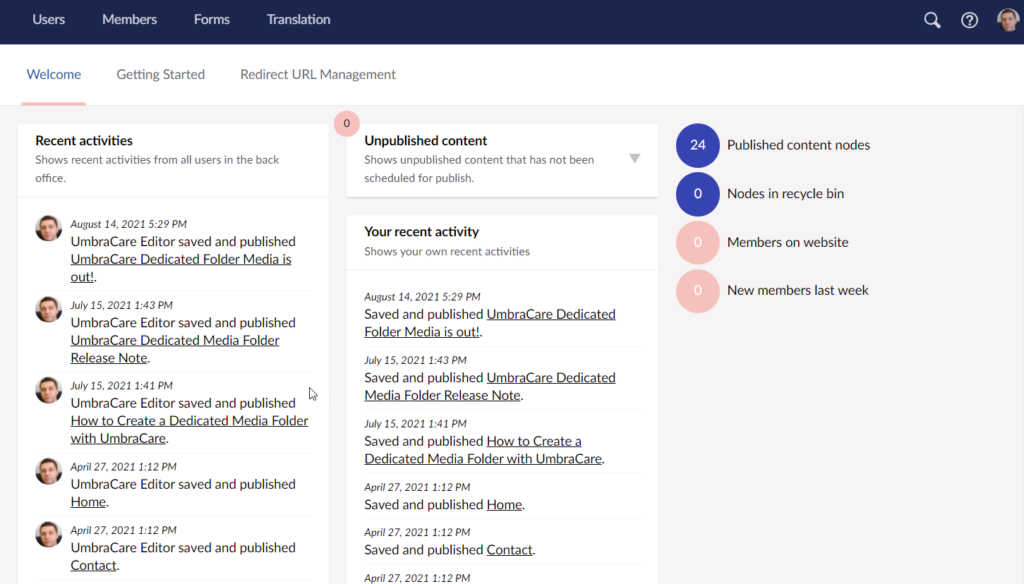The image size is (1024, 584).
Task: Open the Users section
Action: (x=48, y=19)
